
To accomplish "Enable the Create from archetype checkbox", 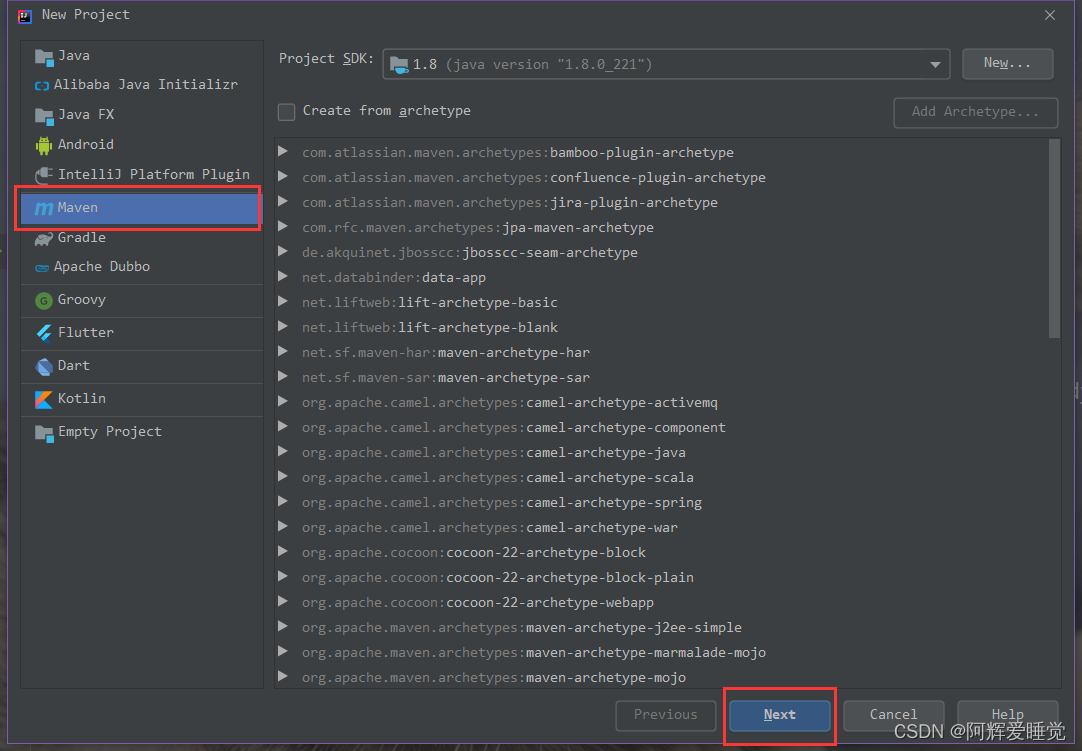I will 285,110.
